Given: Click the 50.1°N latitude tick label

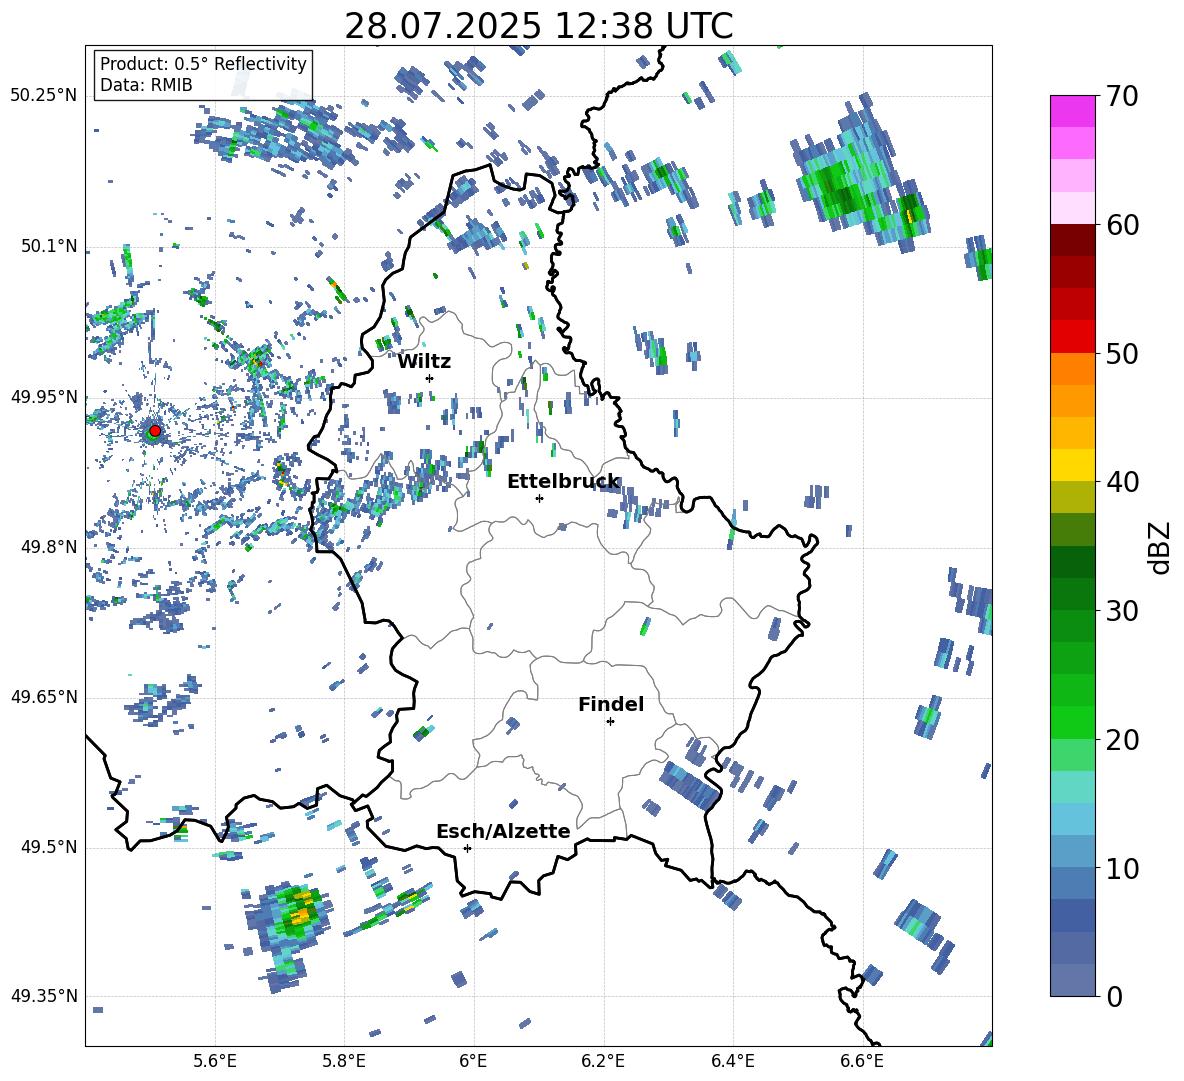Looking at the screenshot, I should pyautogui.click(x=49, y=246).
